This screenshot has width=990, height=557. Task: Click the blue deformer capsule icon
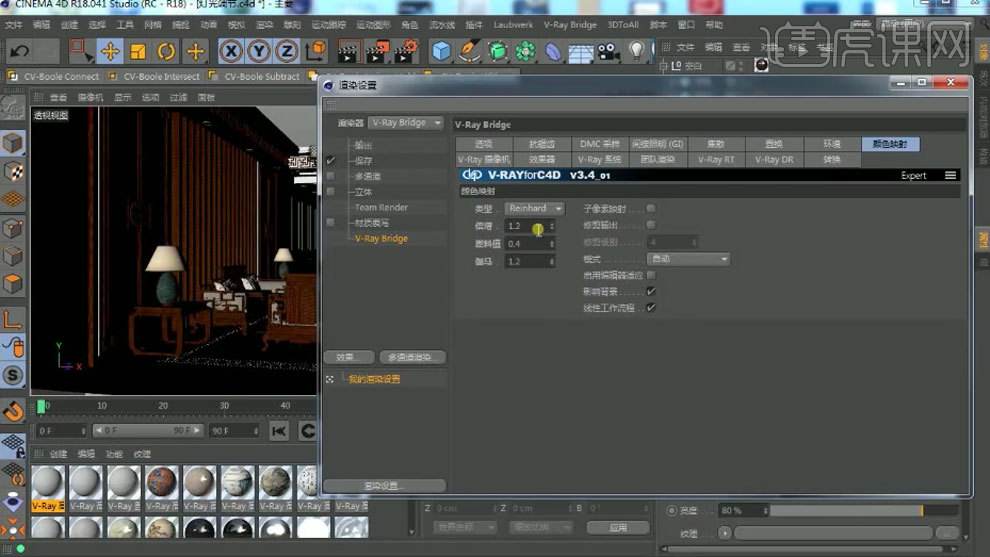[x=553, y=51]
